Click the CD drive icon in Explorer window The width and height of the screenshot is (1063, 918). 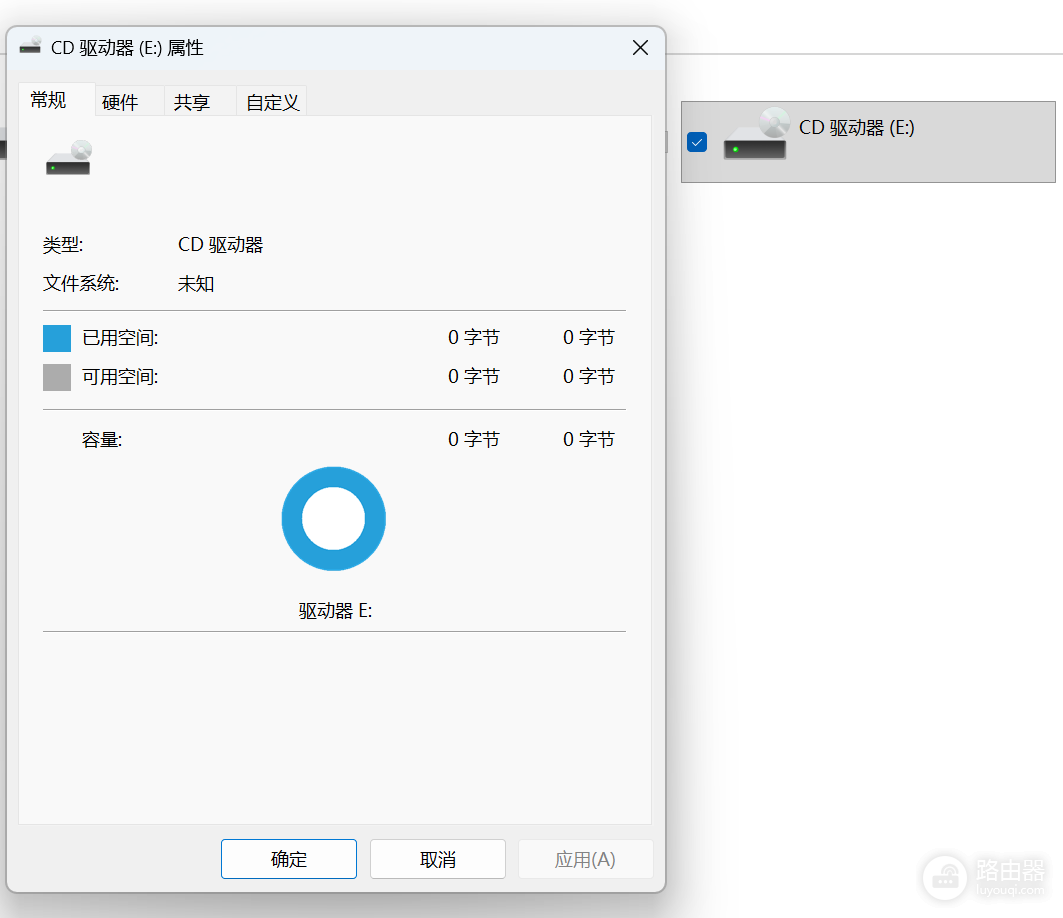[x=757, y=134]
